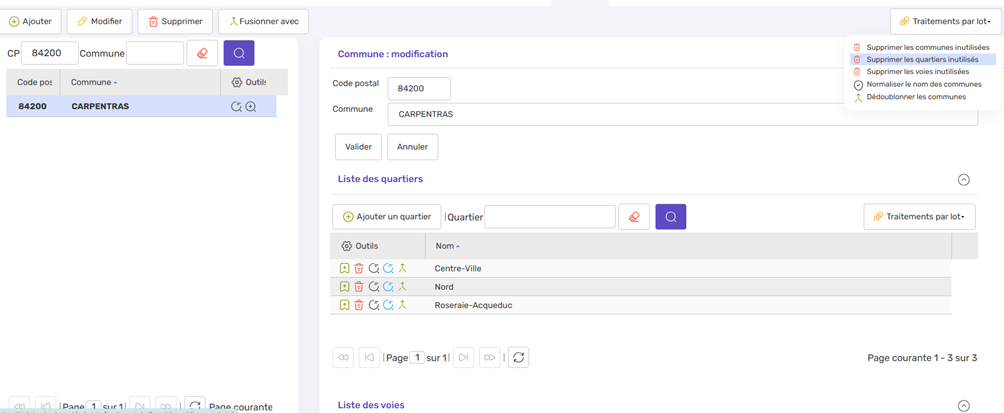Choose Supprimer les quartiers inutilisés
1004x413 pixels.
pos(922,60)
